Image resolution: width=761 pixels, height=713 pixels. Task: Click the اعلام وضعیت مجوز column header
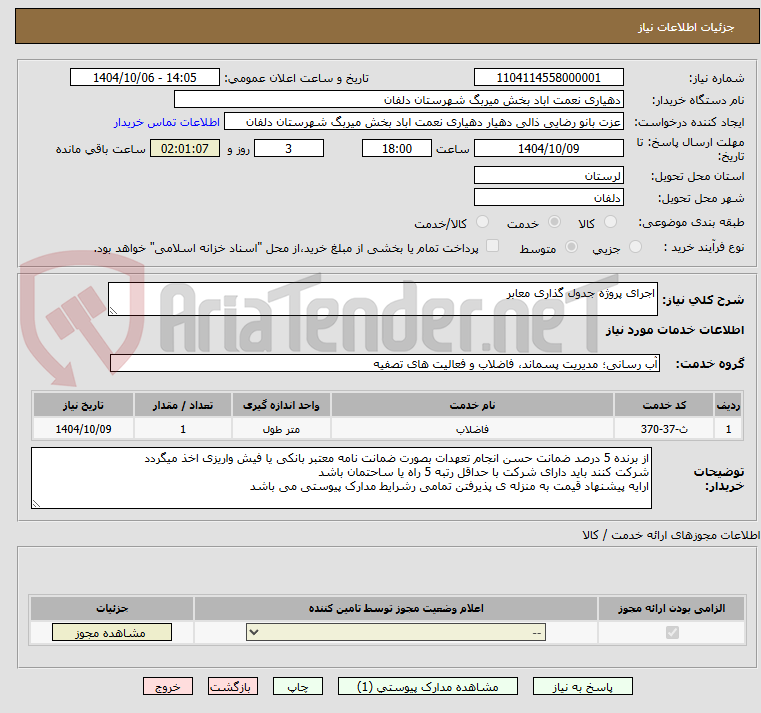396,608
